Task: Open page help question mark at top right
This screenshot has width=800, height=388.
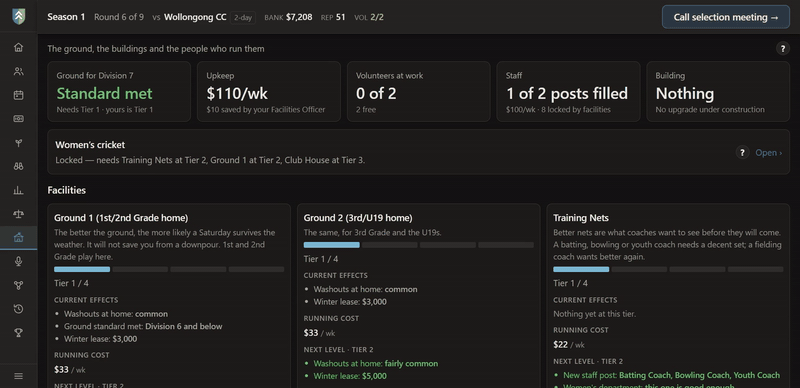Action: (x=783, y=48)
